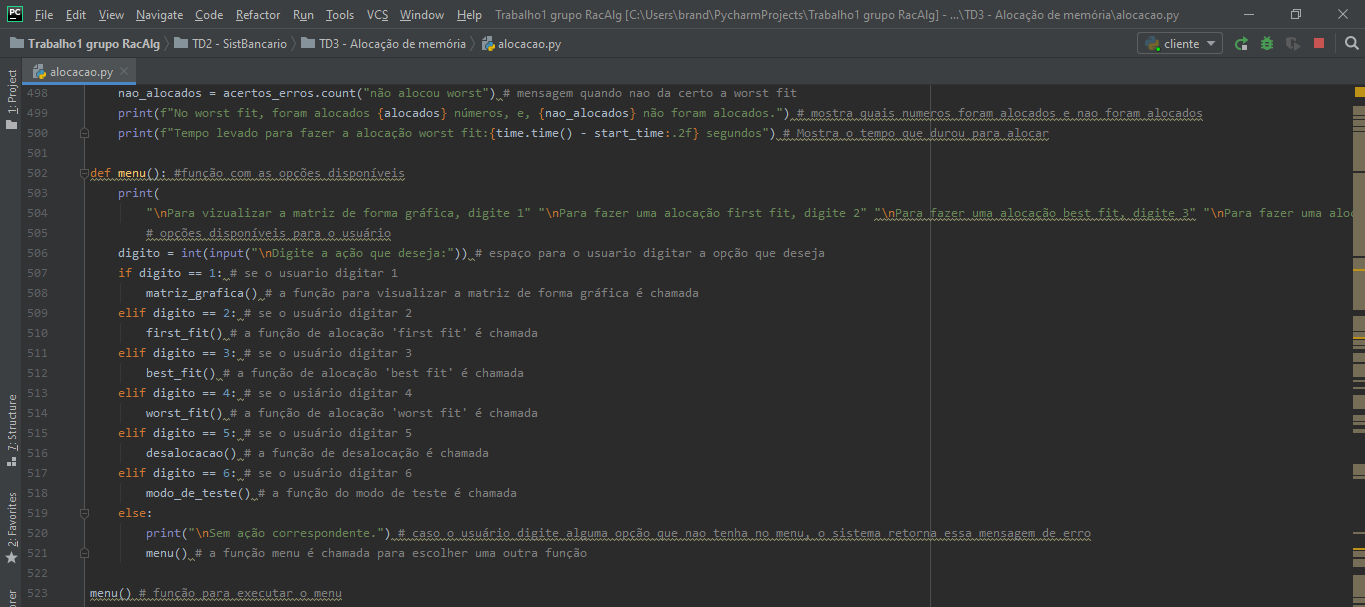Screen dimensions: 1365x607
Task: Click the alocacao.py breadcrumb in navigation bar
Action: pos(521,44)
